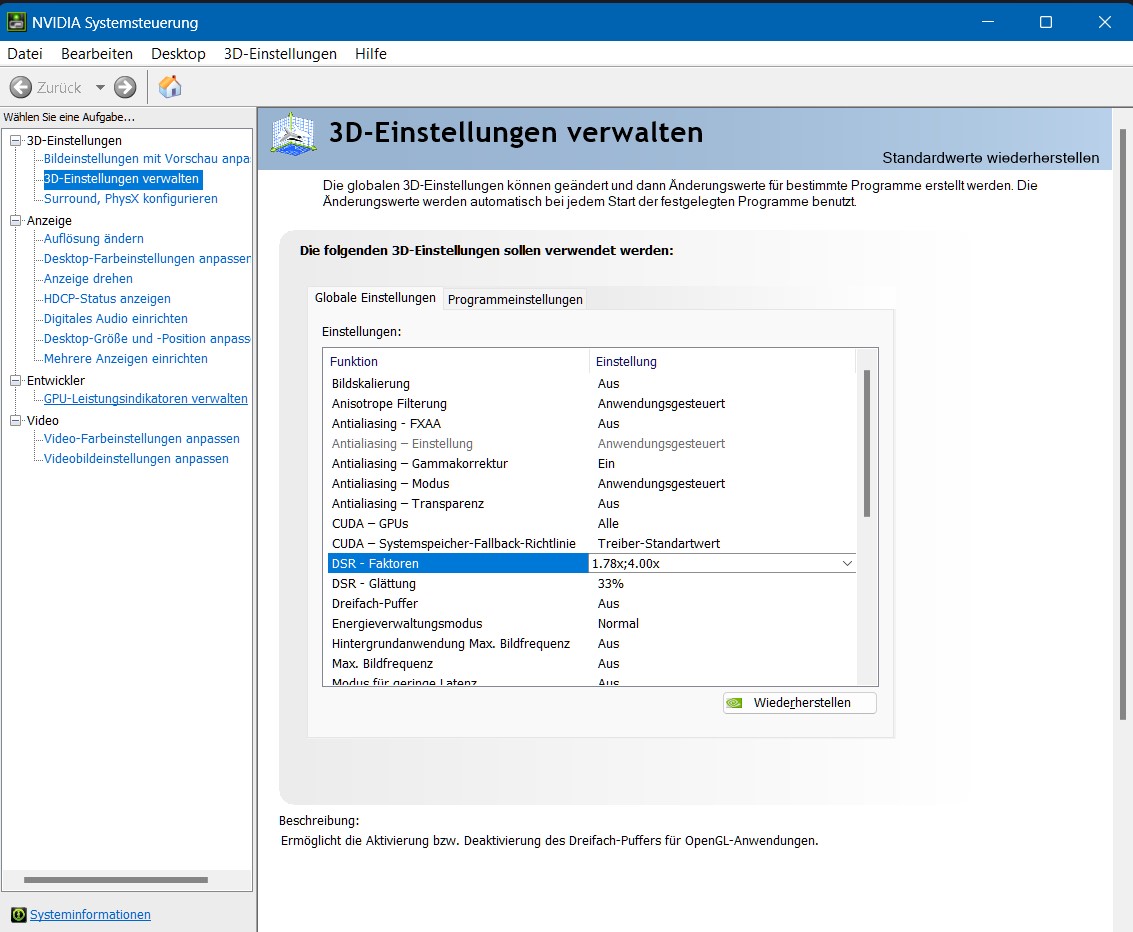
Task: Select Antialiasing – Modus row
Action: point(591,484)
